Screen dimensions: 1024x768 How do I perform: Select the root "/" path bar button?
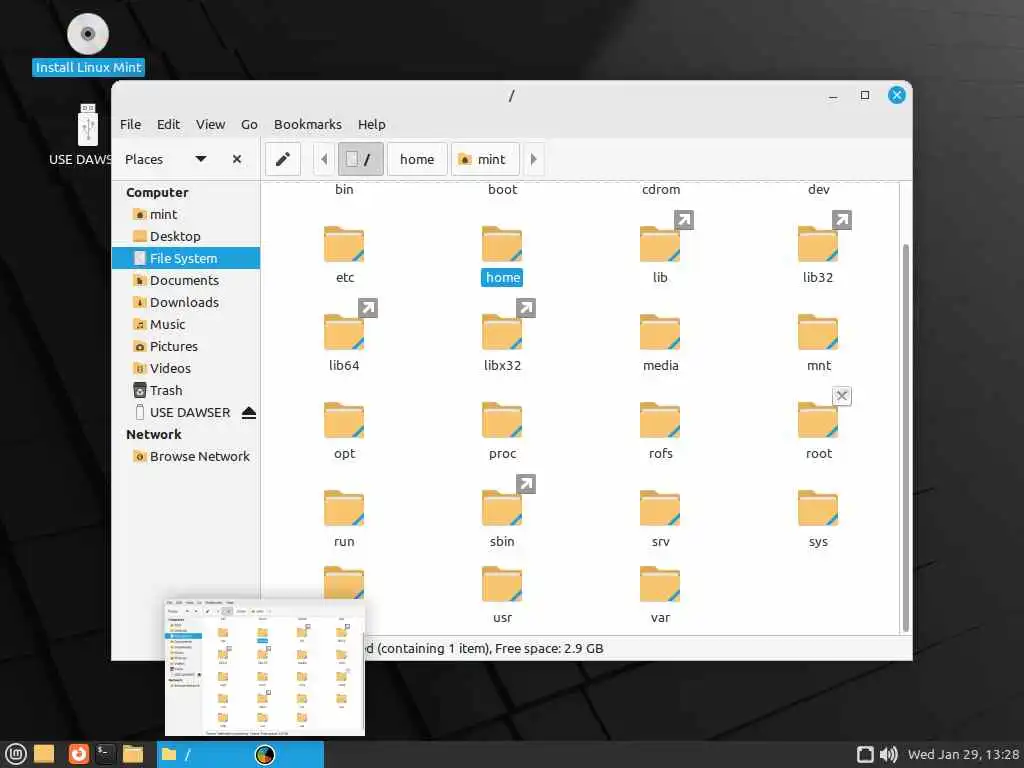coord(360,159)
